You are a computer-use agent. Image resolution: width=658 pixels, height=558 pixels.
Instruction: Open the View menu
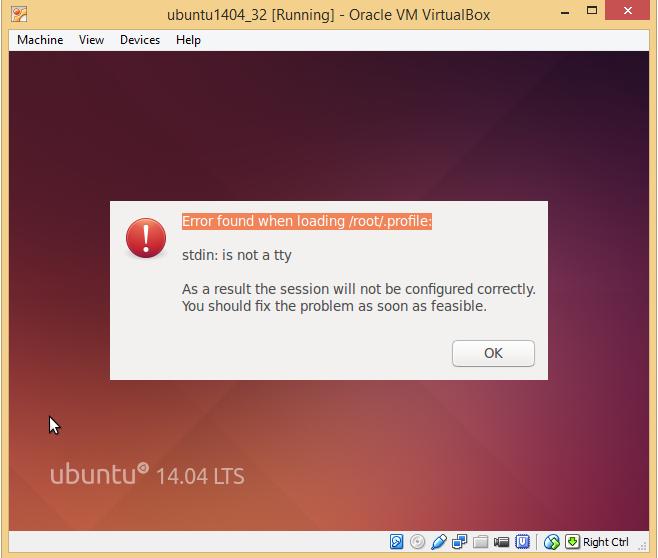[91, 40]
